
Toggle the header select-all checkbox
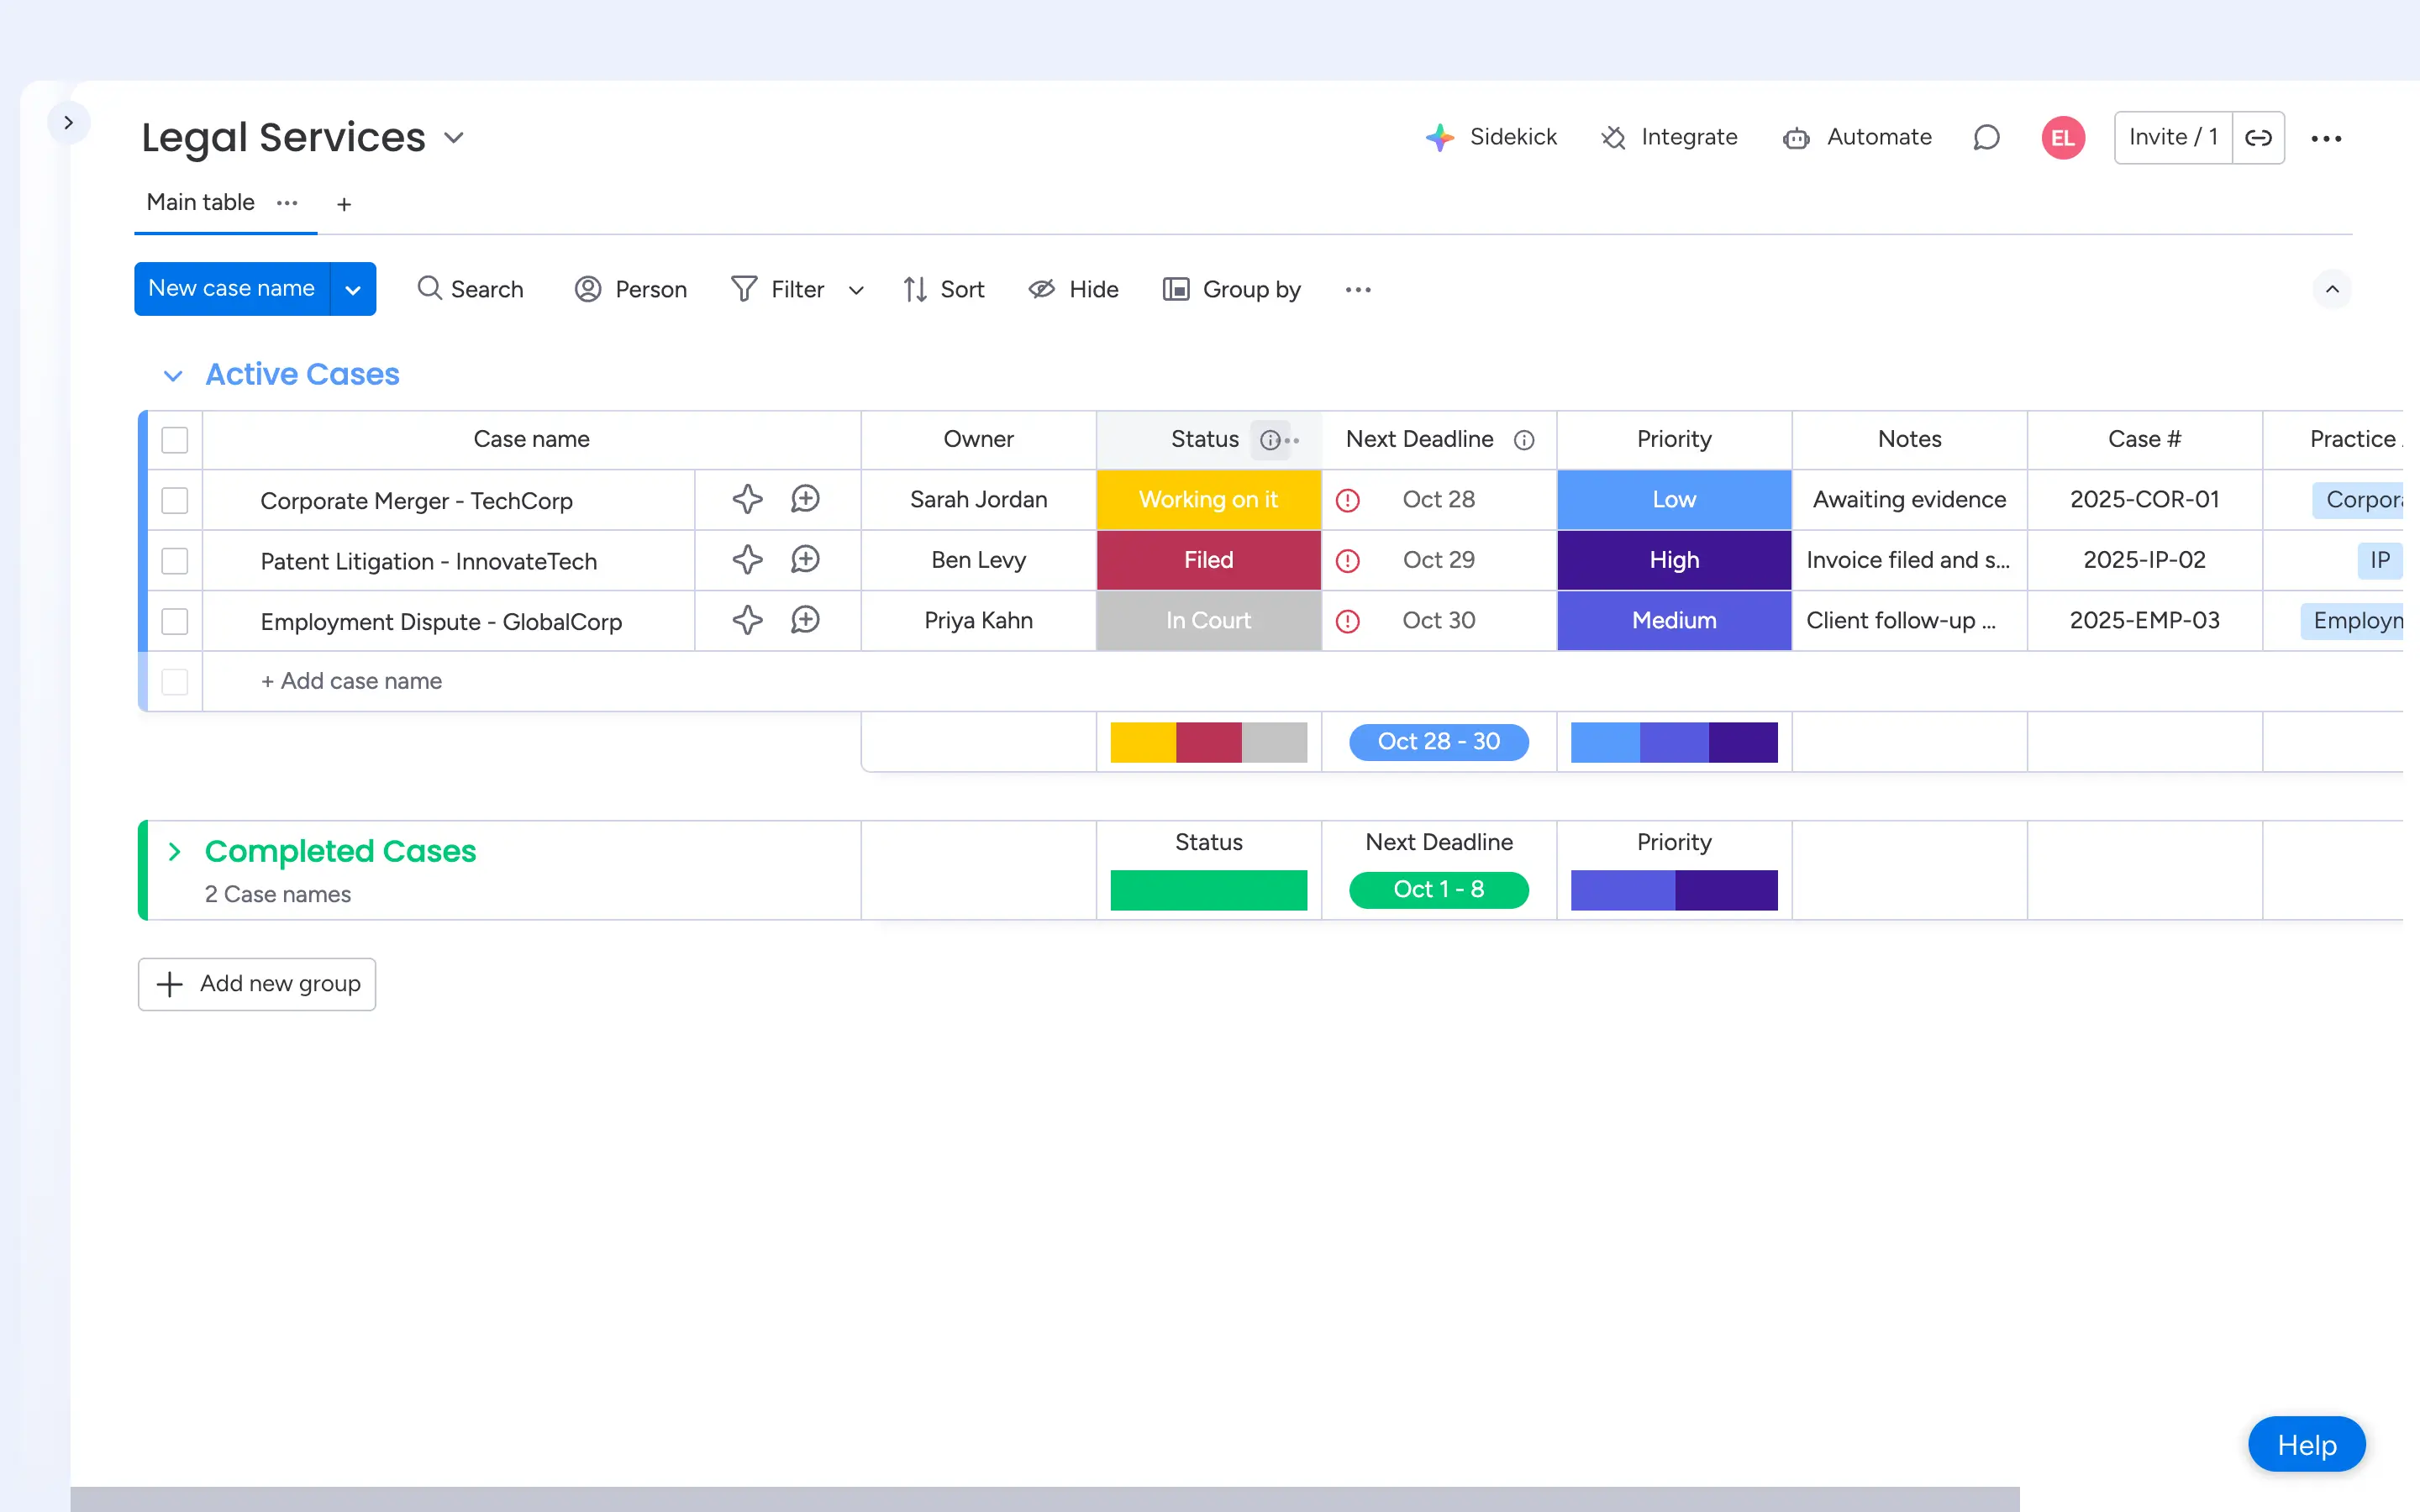point(175,440)
